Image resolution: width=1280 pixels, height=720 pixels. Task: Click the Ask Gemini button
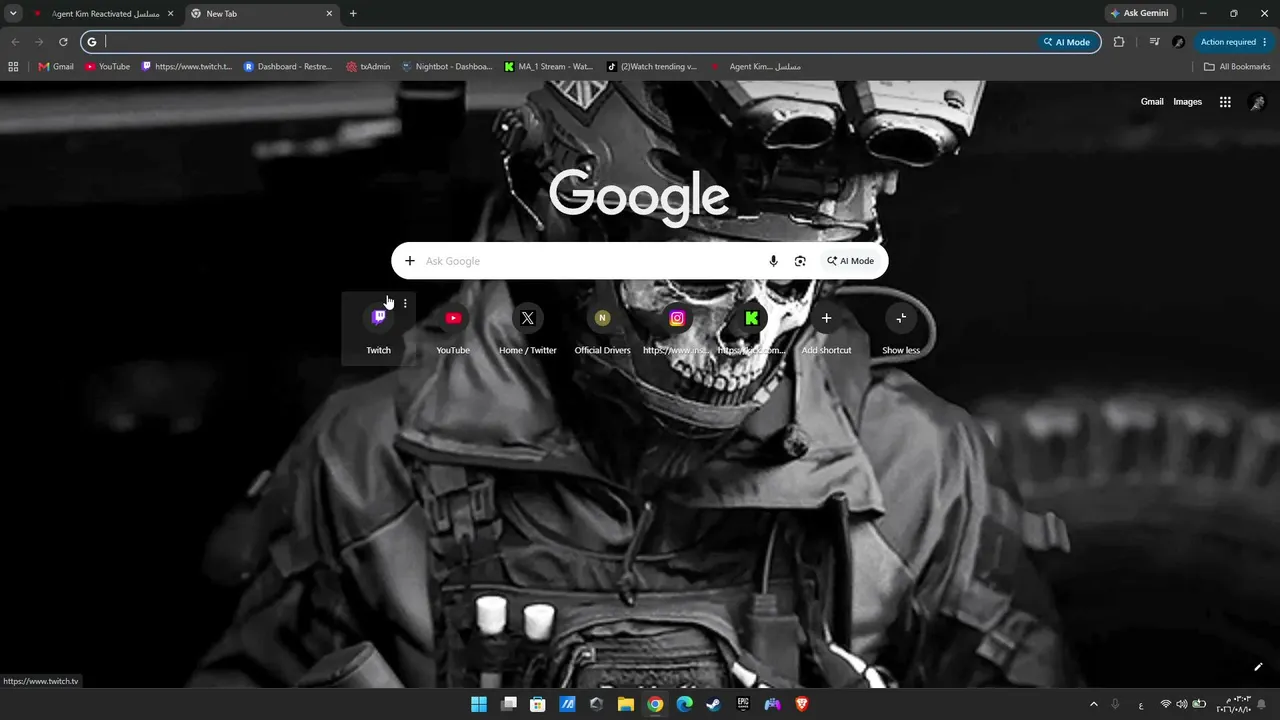[1139, 14]
